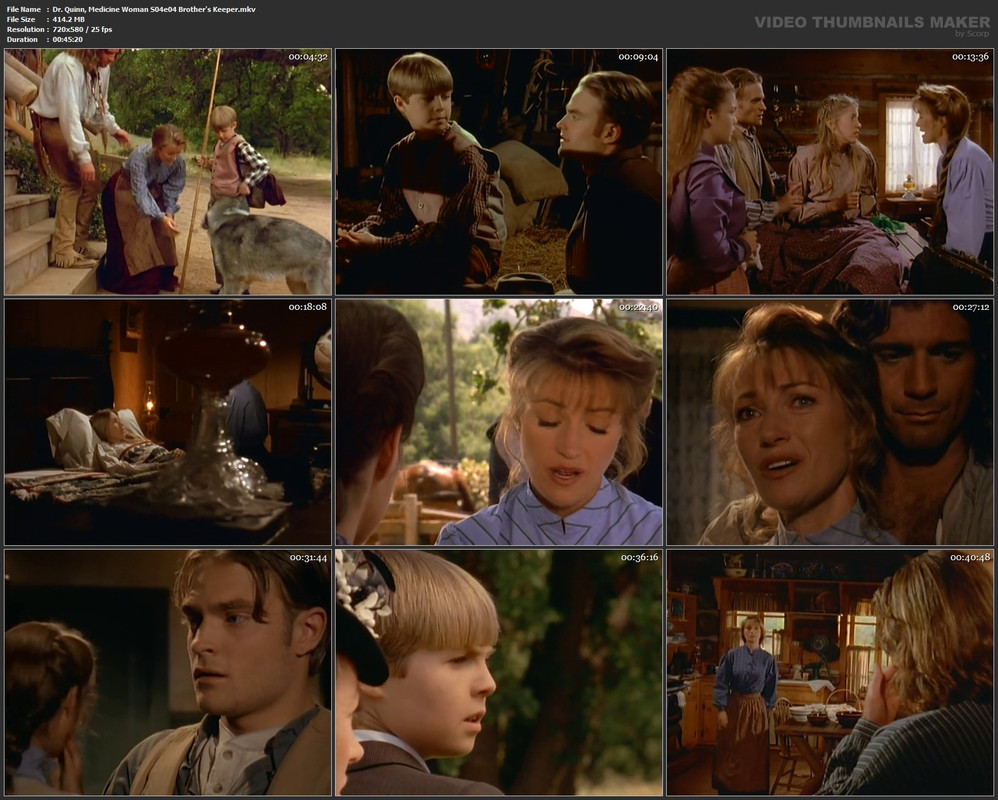
Task: Select the thumbnail timestamped 00:22:40
Action: point(499,422)
